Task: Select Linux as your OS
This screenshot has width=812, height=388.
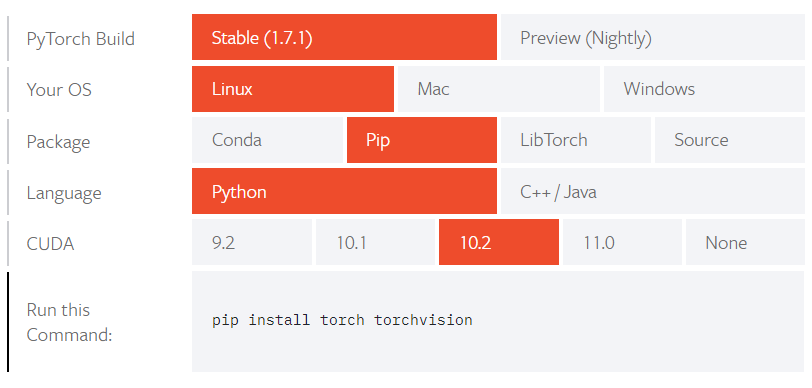Action: tap(293, 89)
